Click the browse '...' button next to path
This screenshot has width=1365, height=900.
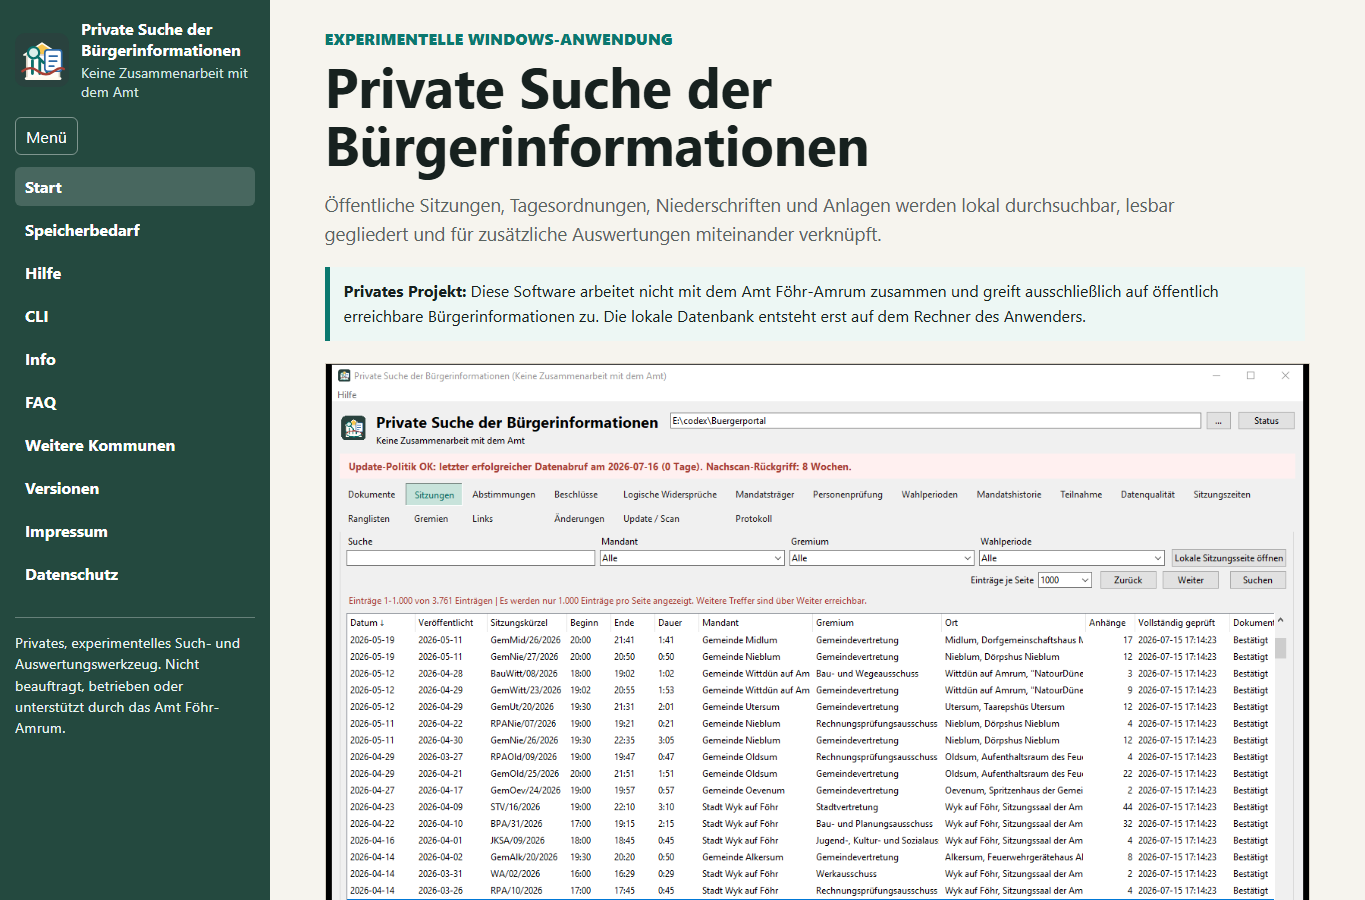coord(1218,421)
